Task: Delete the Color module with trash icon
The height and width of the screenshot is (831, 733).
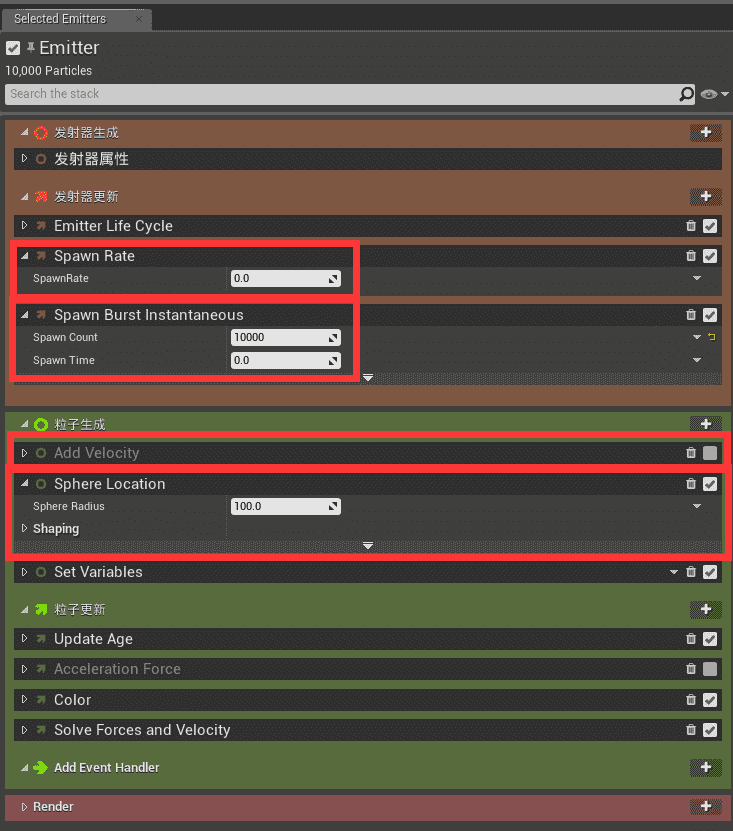Action: pos(691,700)
